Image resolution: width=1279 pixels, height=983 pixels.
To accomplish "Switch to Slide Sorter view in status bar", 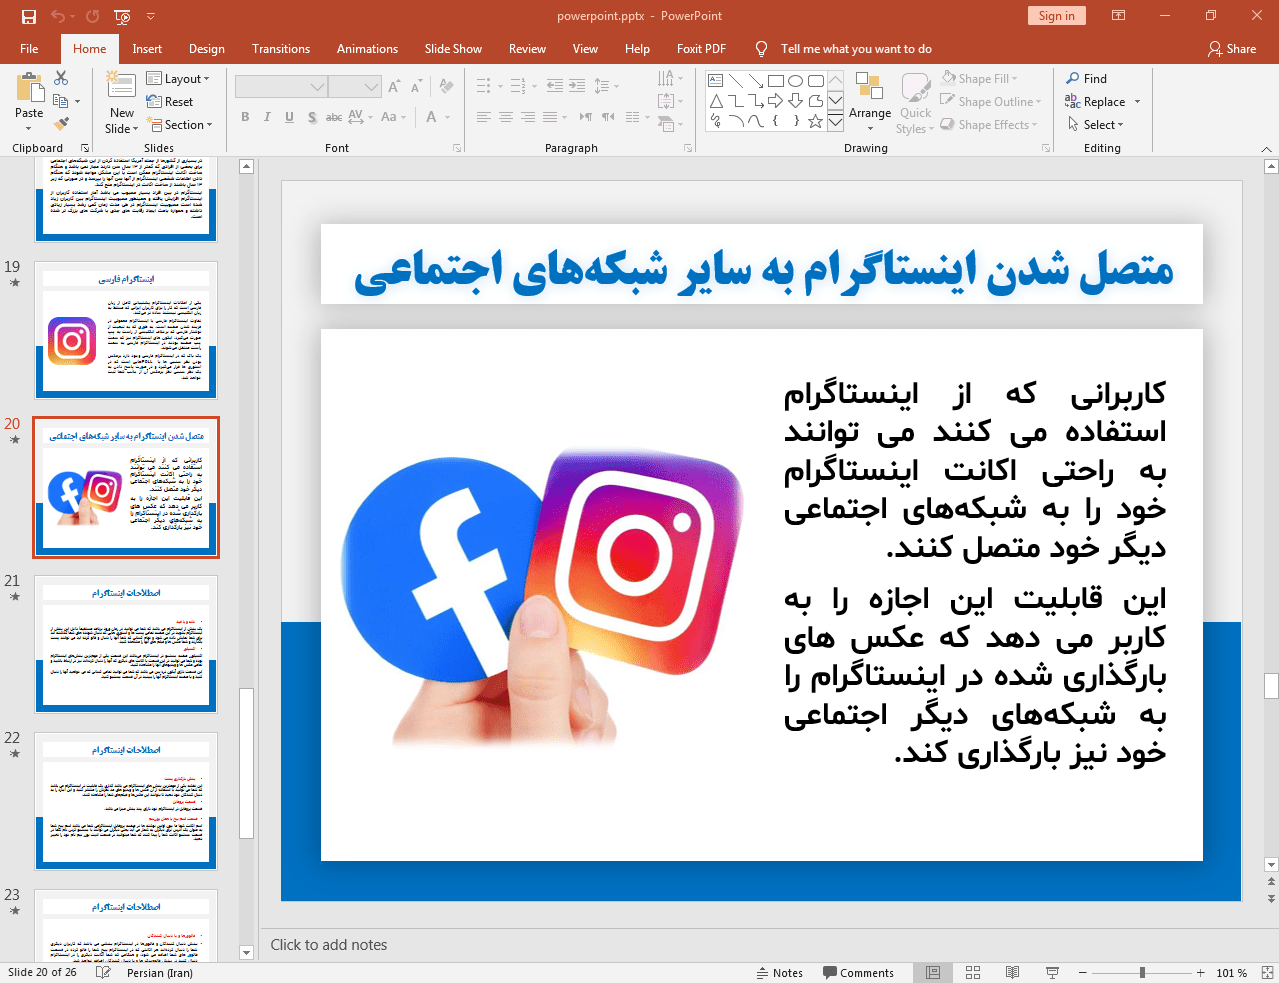I will 973,972.
